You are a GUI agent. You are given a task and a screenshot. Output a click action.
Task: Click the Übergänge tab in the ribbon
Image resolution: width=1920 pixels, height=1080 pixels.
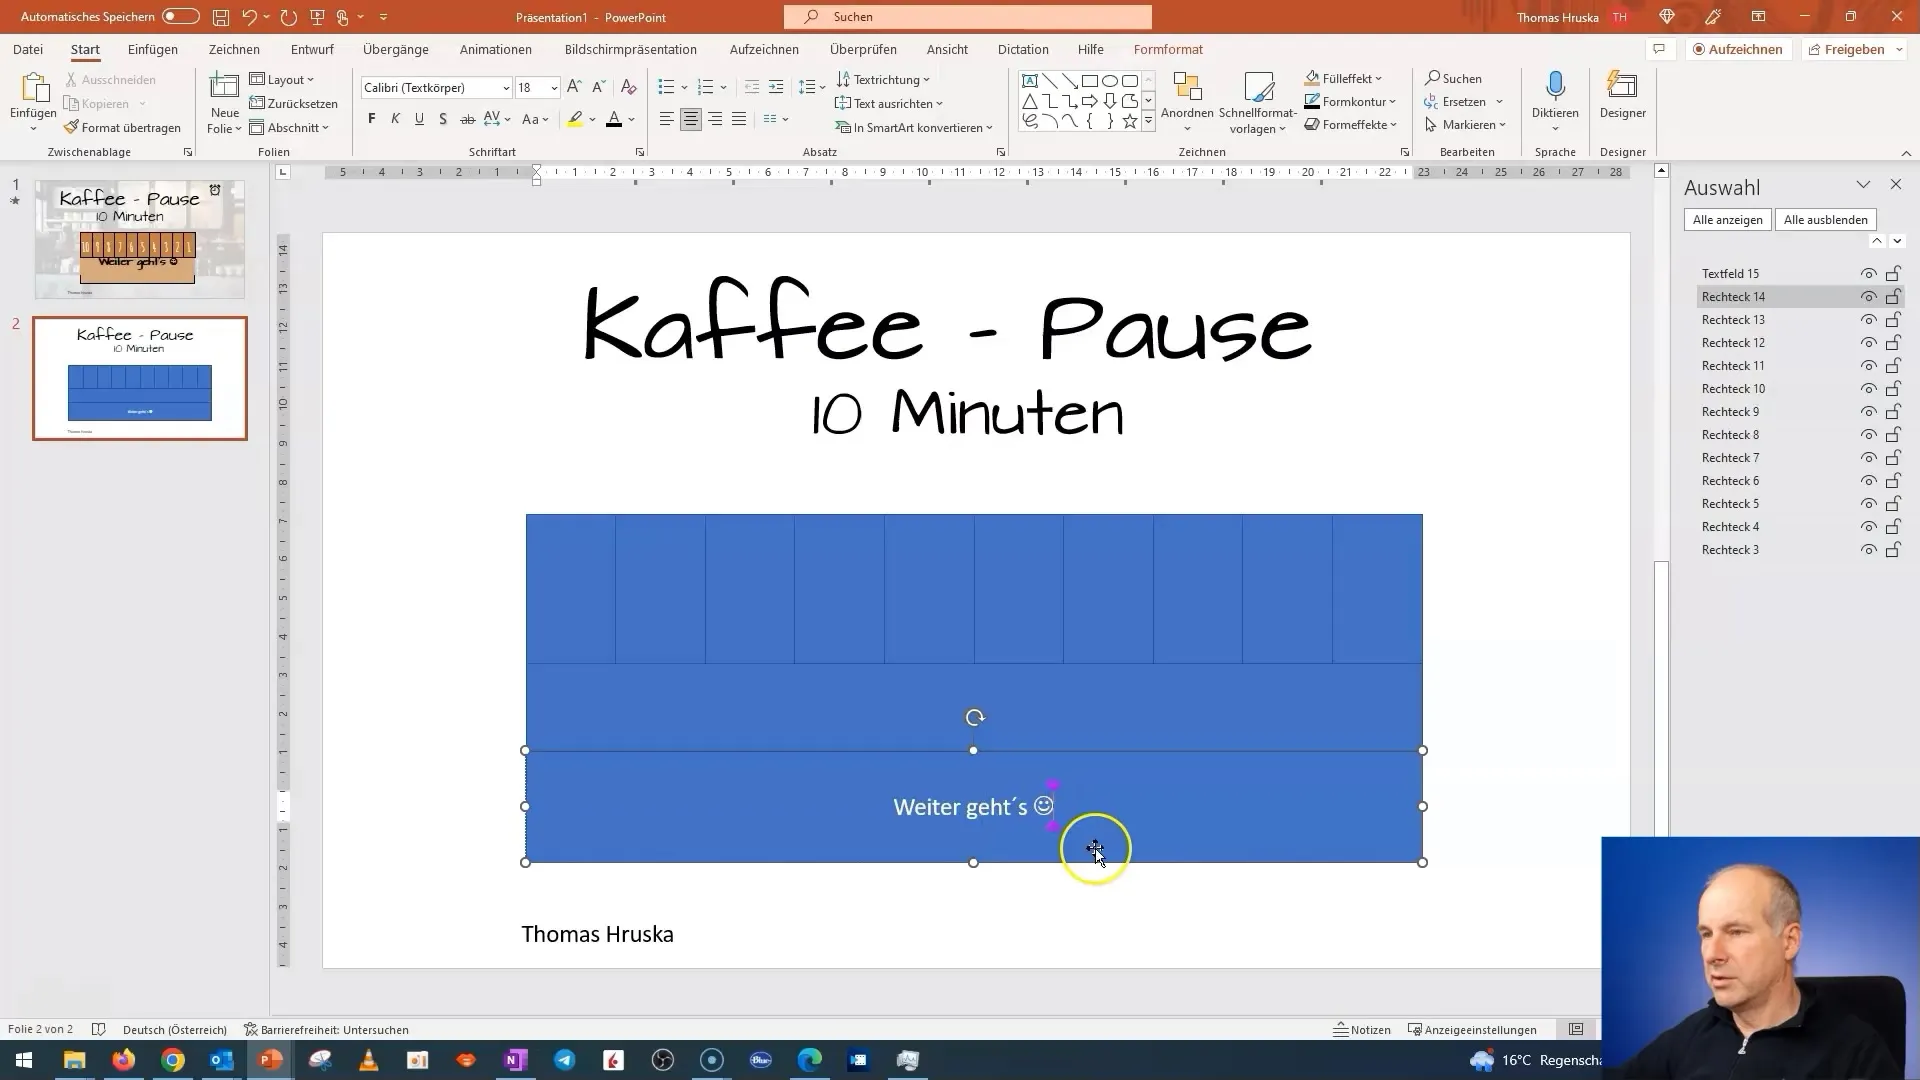pos(396,49)
